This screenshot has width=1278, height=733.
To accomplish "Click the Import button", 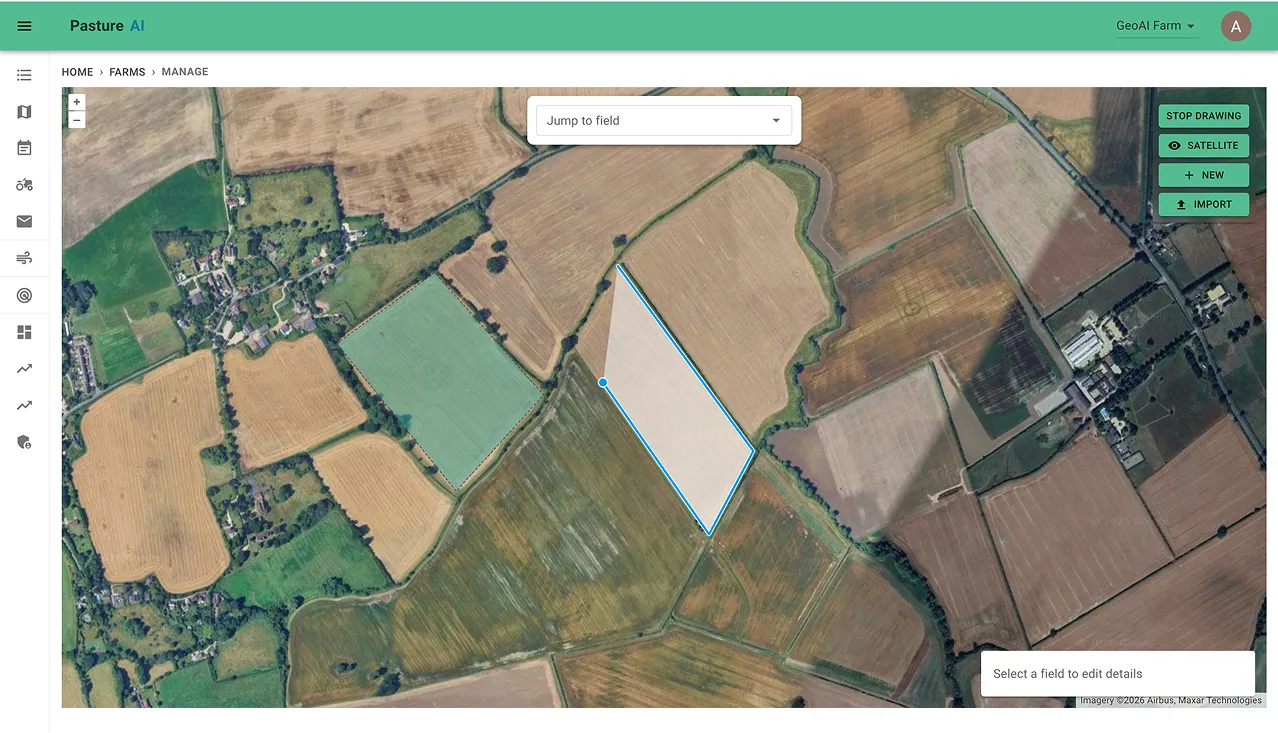I will [x=1204, y=205].
